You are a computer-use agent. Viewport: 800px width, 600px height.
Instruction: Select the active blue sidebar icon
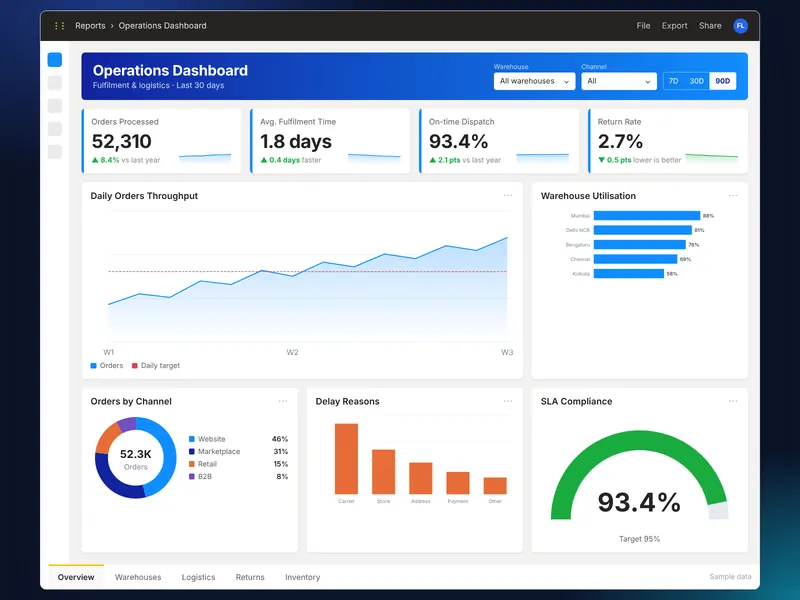55,60
